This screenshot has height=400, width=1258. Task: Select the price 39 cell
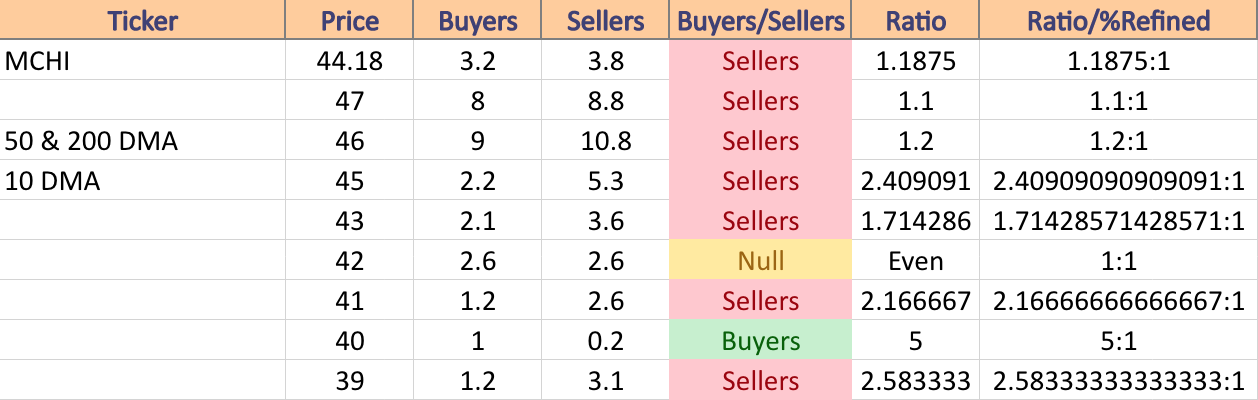coord(349,381)
